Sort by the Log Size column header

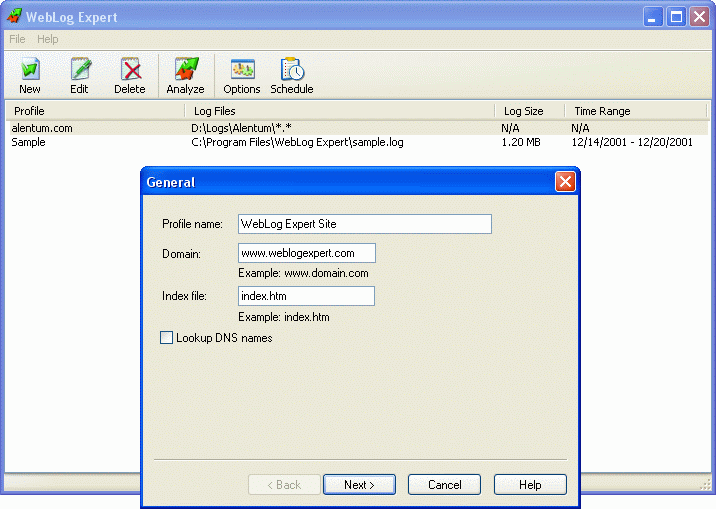tap(530, 111)
